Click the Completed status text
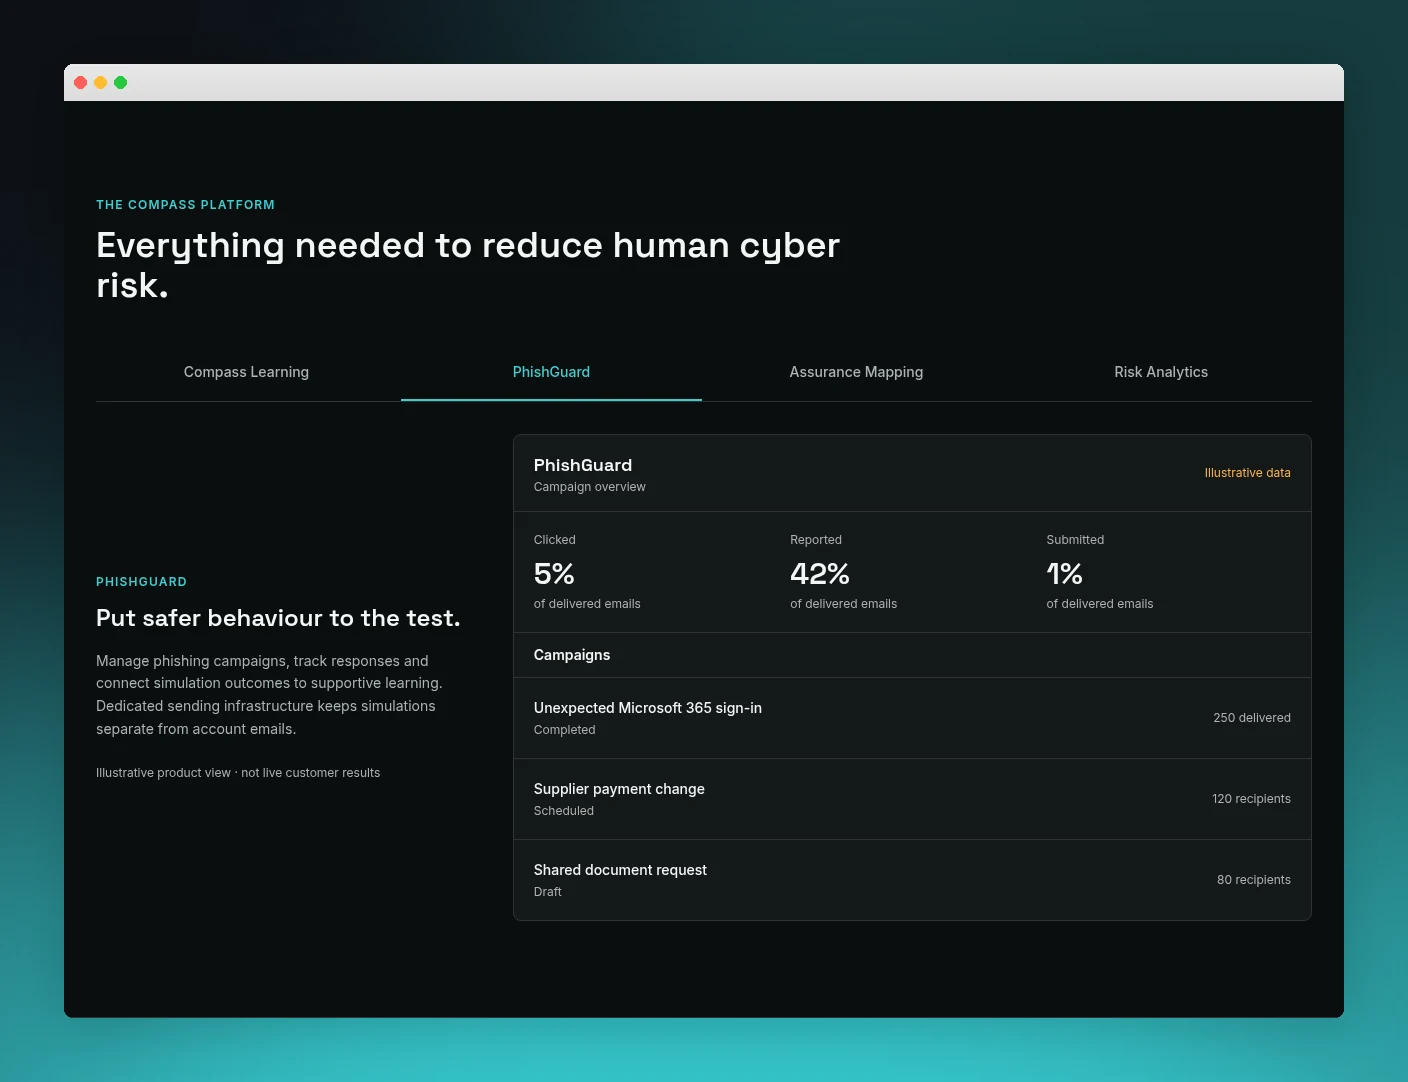The image size is (1408, 1082). click(x=564, y=730)
